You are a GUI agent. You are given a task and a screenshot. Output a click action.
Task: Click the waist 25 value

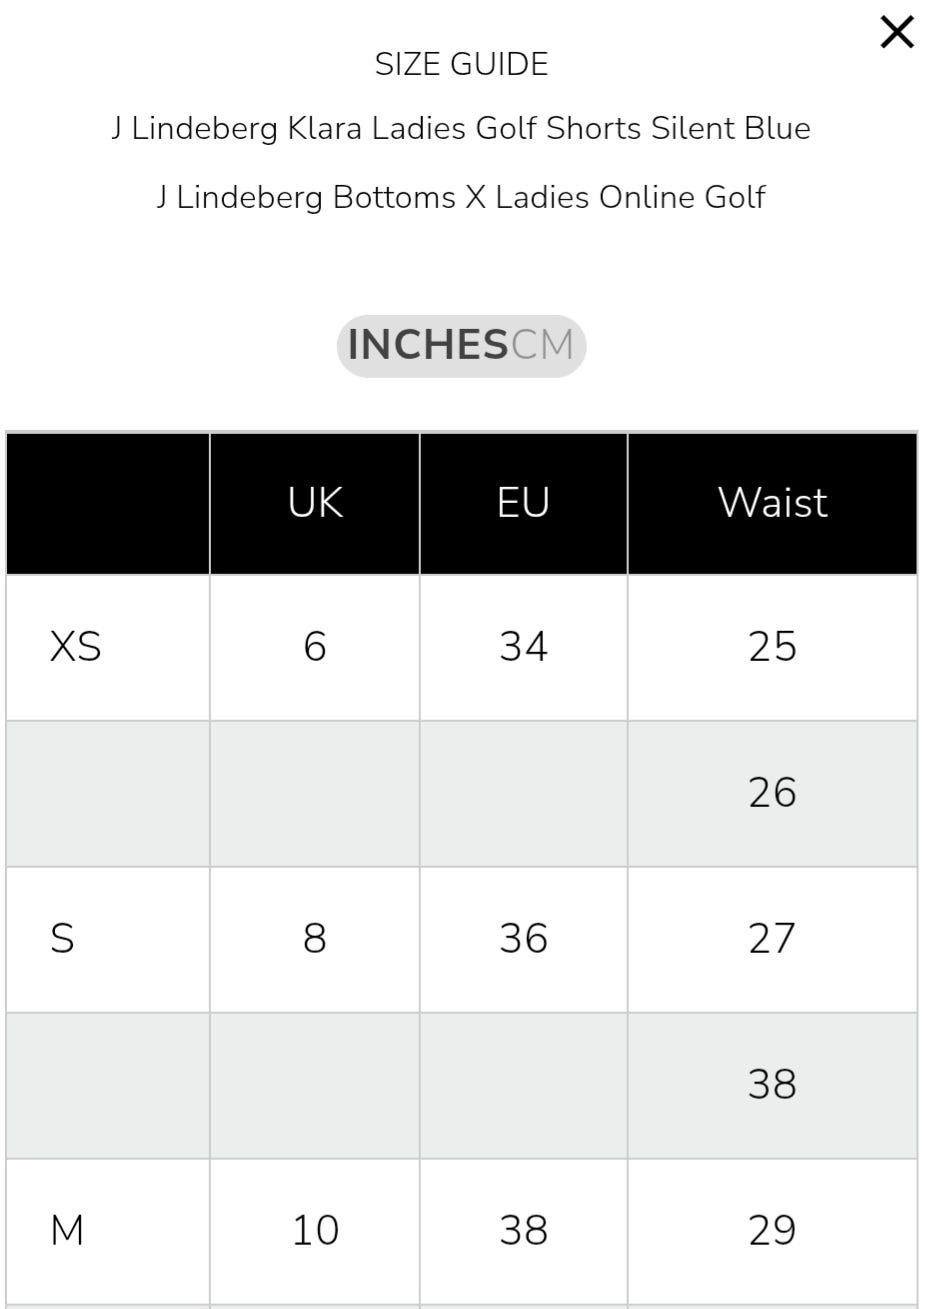click(x=772, y=647)
